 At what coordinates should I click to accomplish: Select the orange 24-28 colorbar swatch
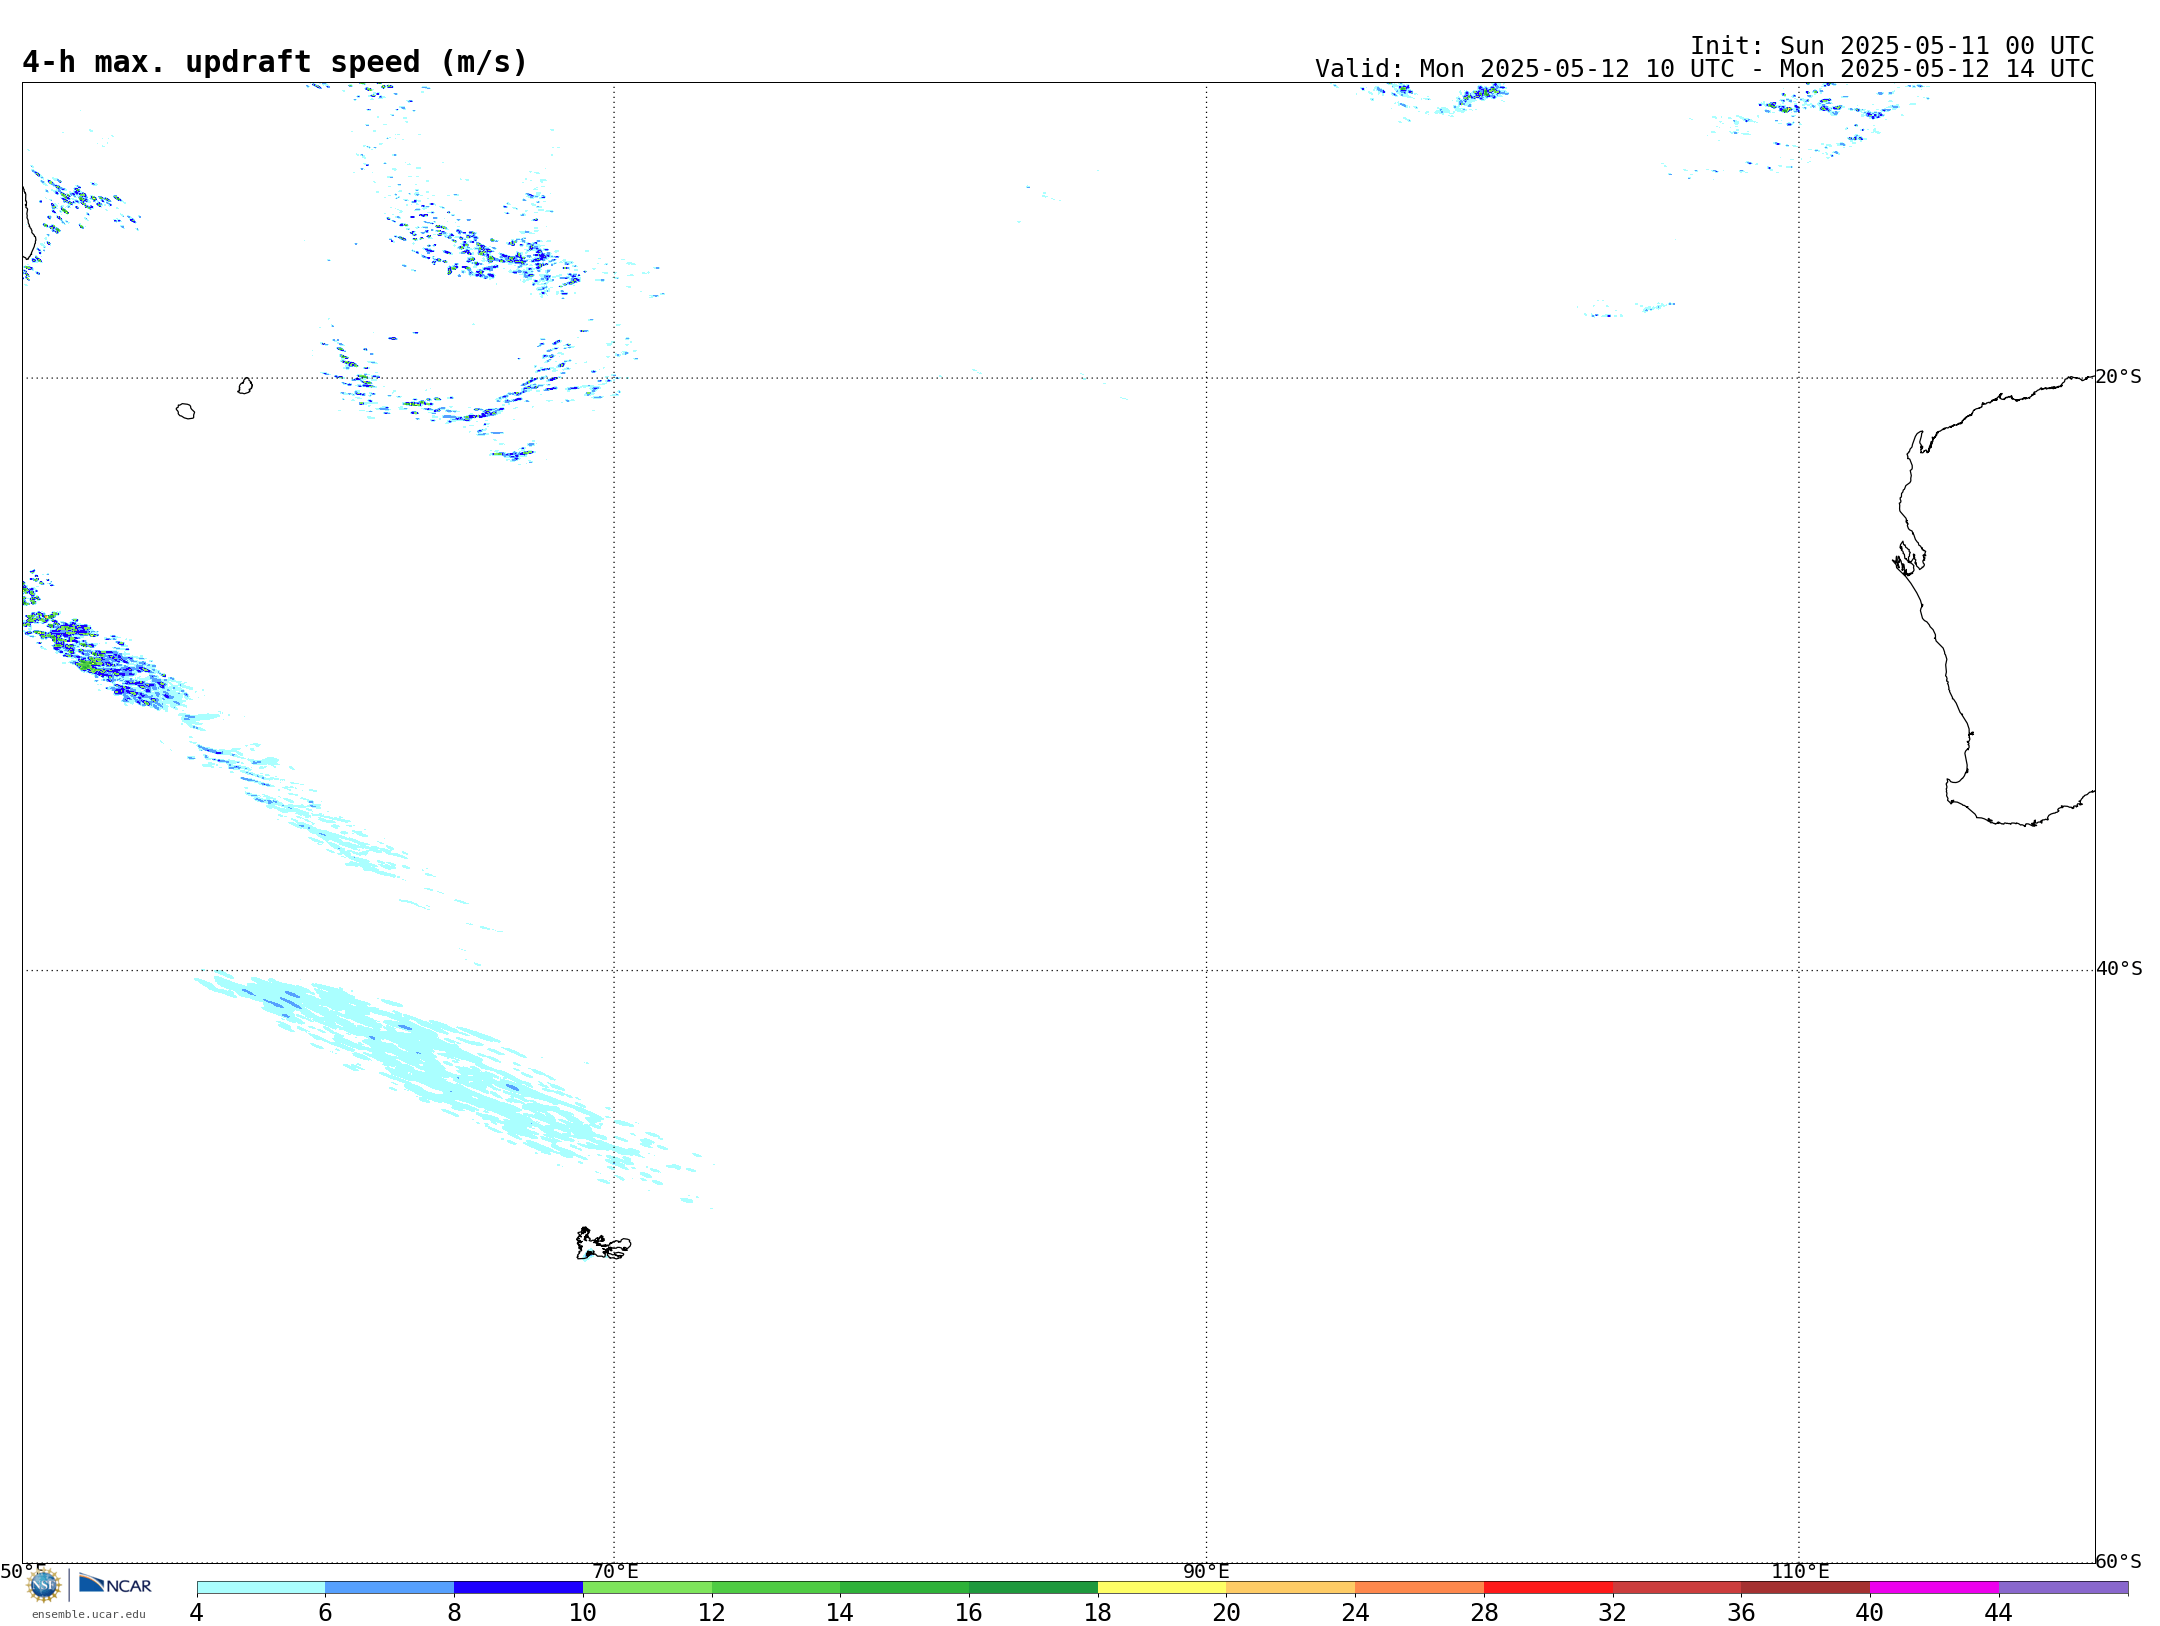click(1419, 1587)
